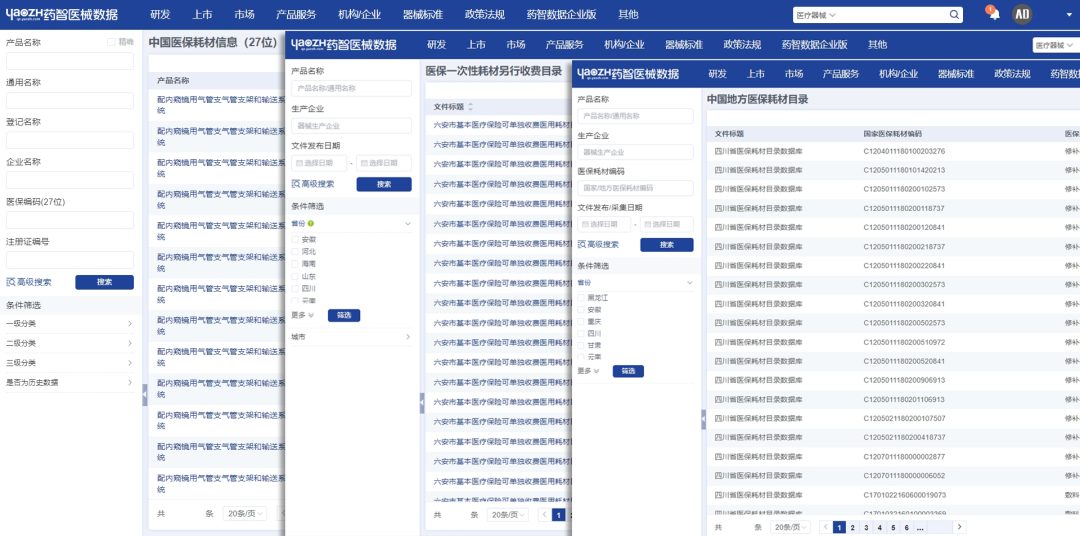1080x536 pixels.
Task: Open 药智数据企业版 in the top back bar
Action: [561, 14]
